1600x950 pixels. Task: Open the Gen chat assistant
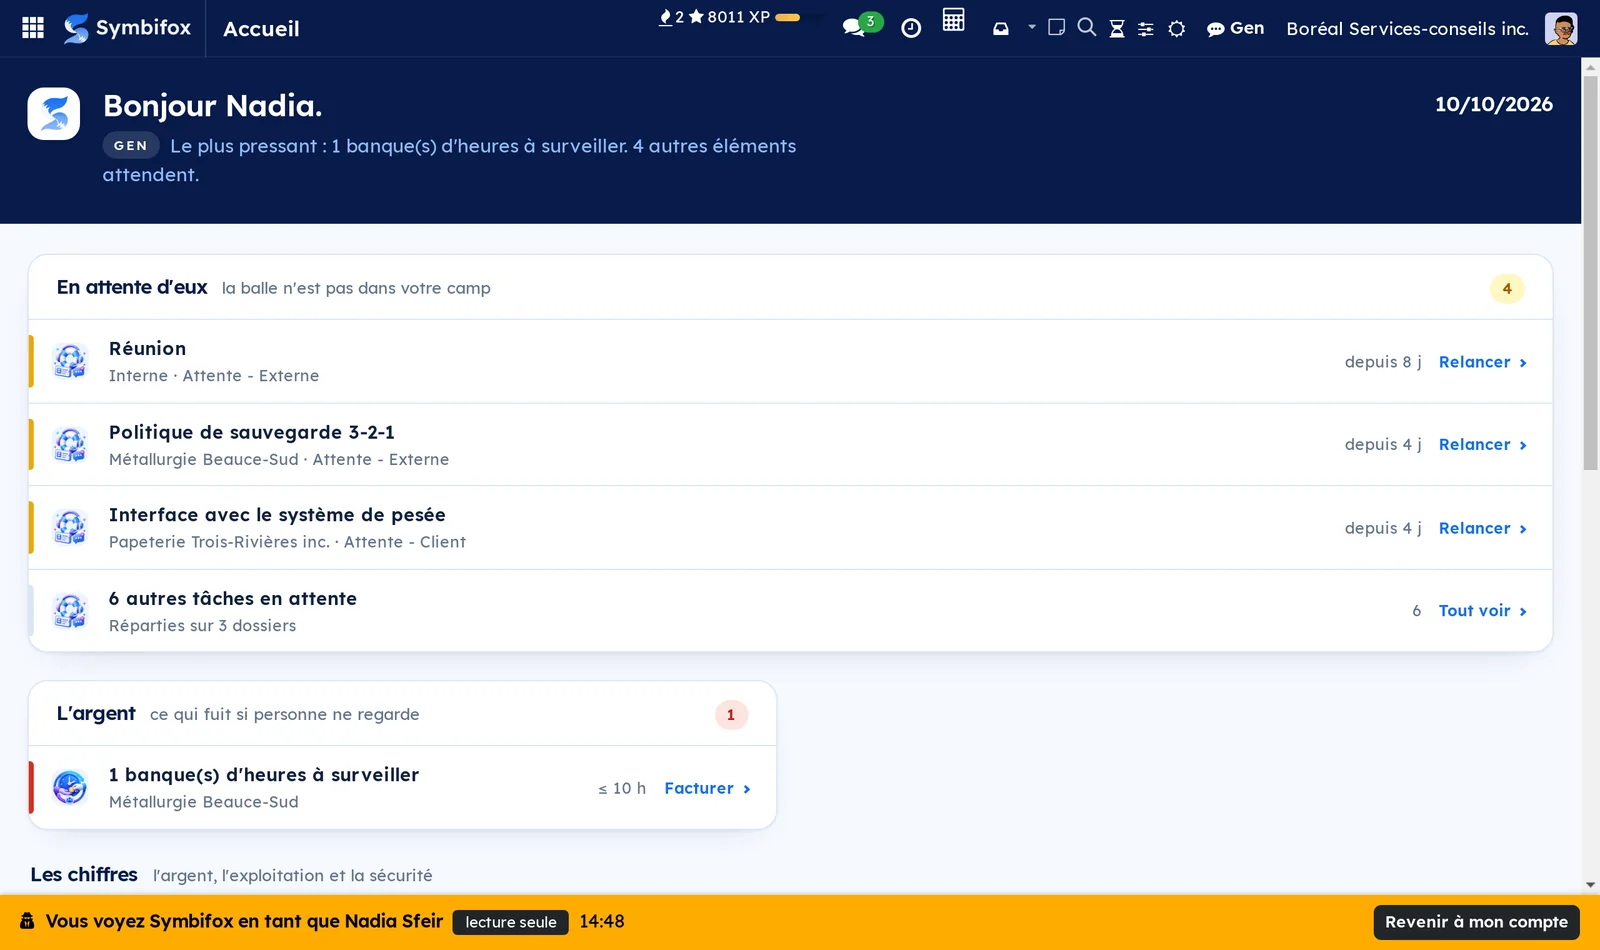pos(1235,28)
